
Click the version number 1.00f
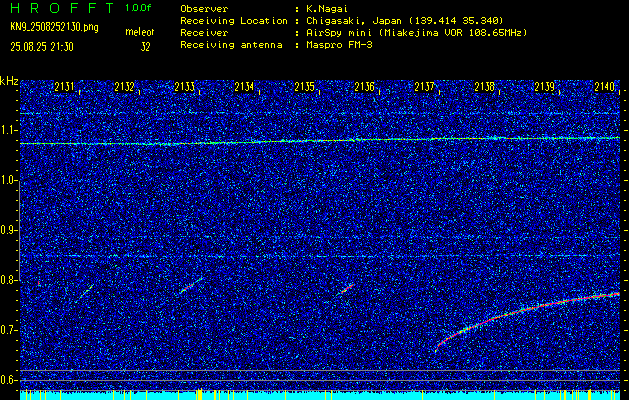[x=138, y=8]
